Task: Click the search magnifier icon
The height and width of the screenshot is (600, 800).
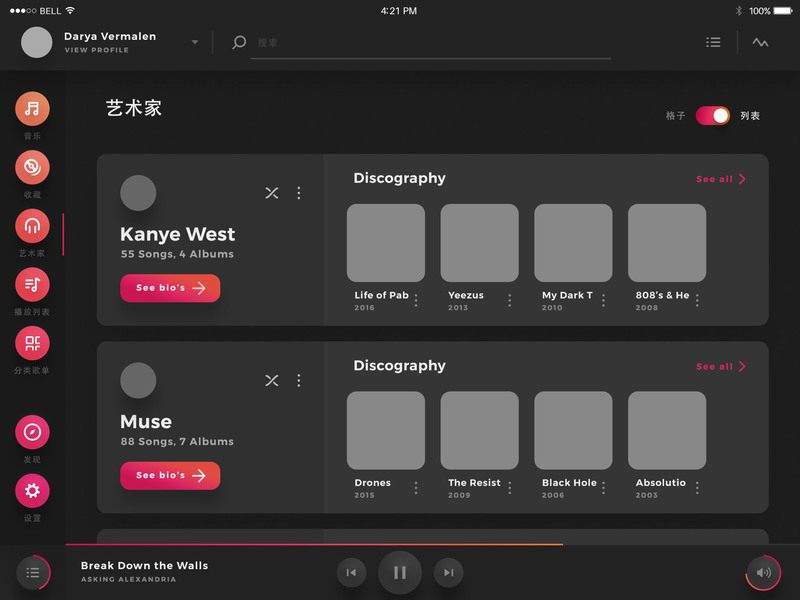Action: click(x=239, y=42)
